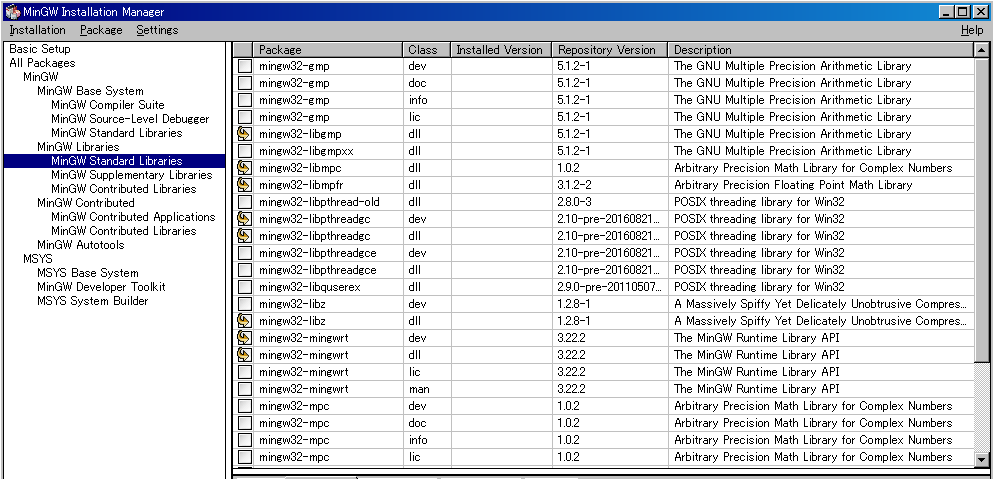Tick checkbox for mingw32-libgmpxx dll
Screen dimensions: 993x479
point(244,151)
